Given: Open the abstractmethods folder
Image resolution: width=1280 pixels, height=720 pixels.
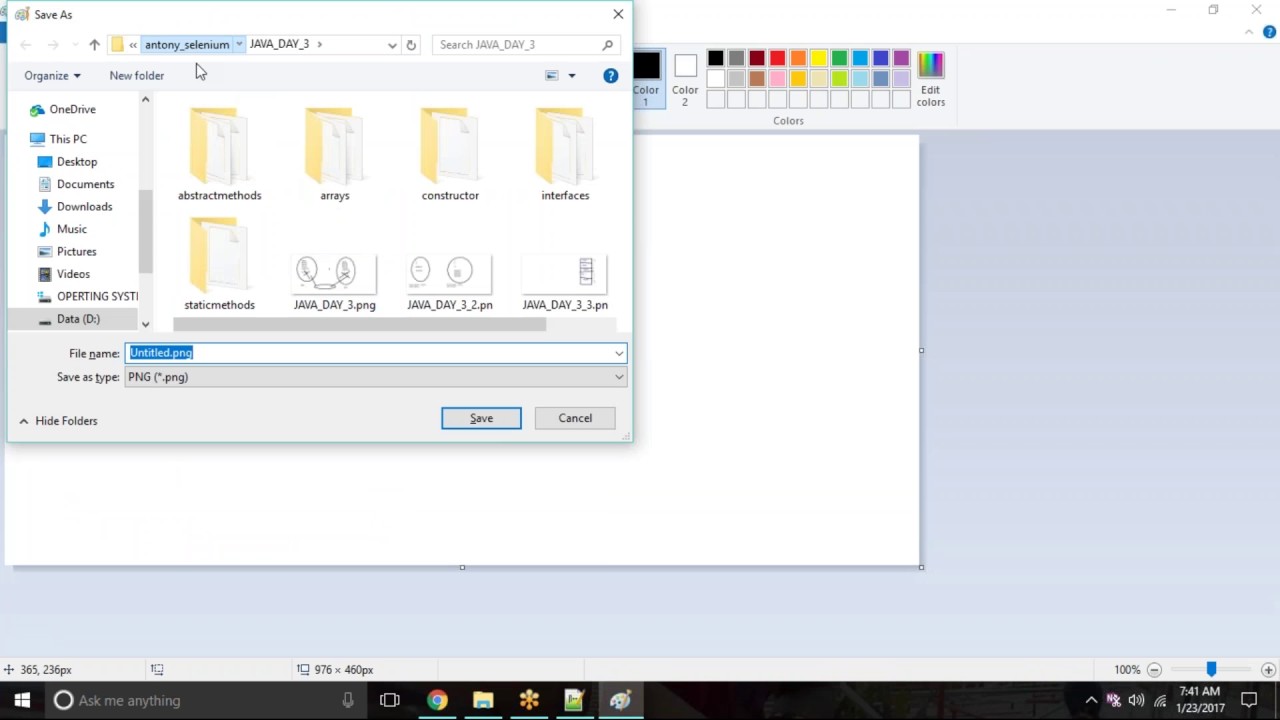Looking at the screenshot, I should [x=219, y=154].
